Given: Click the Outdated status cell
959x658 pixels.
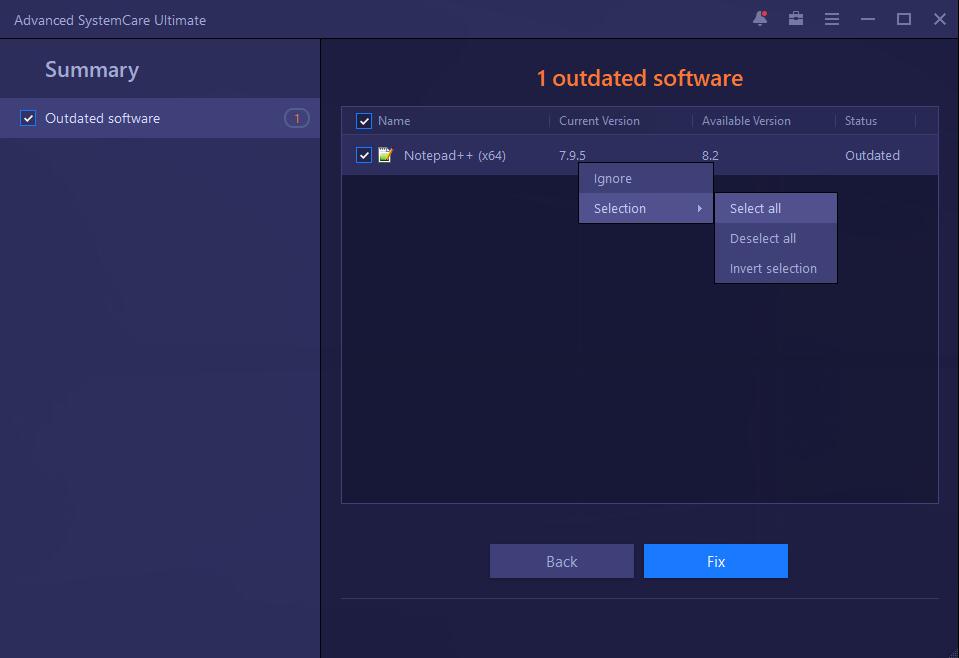Looking at the screenshot, I should (x=872, y=155).
